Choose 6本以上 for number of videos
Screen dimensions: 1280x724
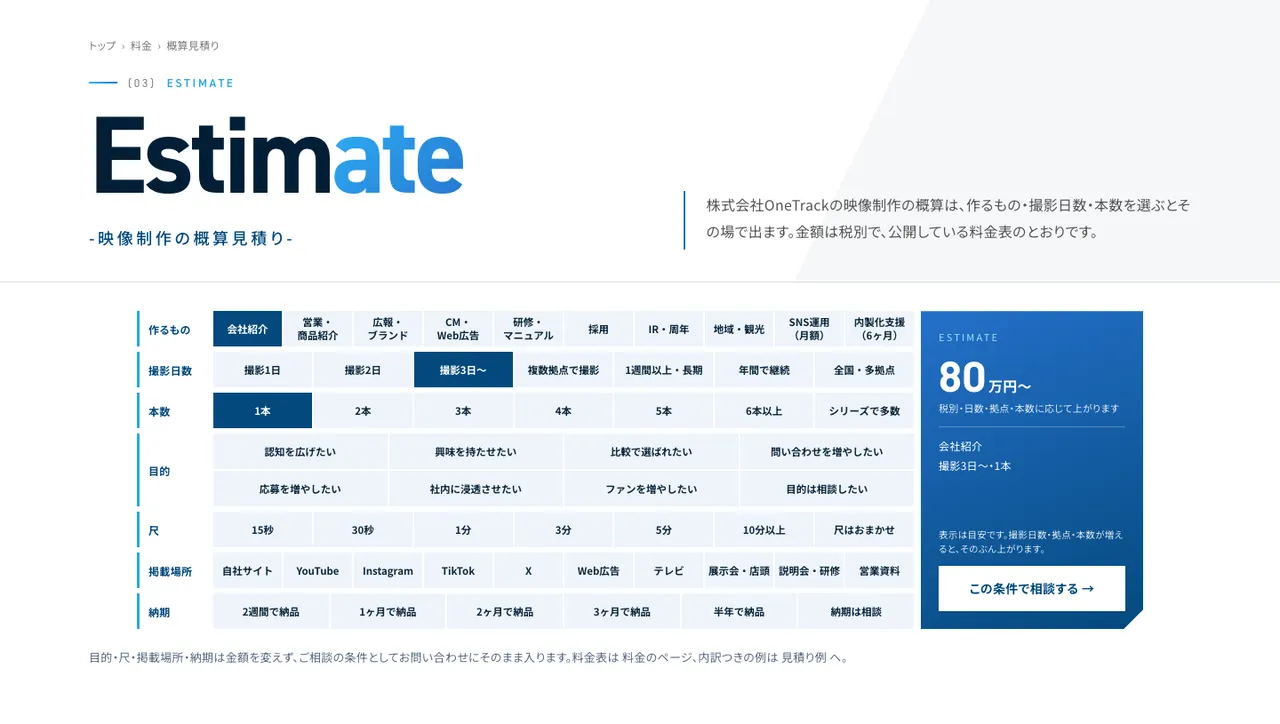tap(764, 411)
